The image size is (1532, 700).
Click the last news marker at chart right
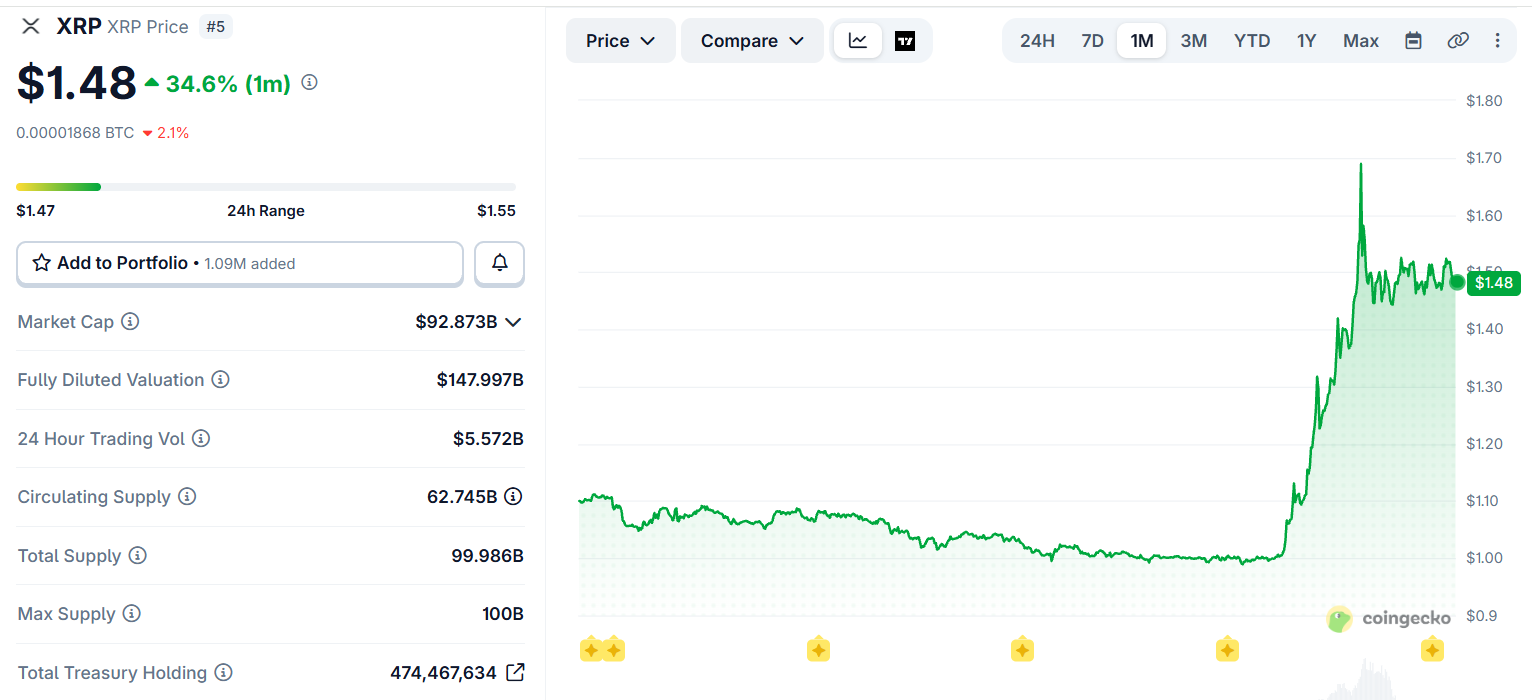tap(1432, 650)
